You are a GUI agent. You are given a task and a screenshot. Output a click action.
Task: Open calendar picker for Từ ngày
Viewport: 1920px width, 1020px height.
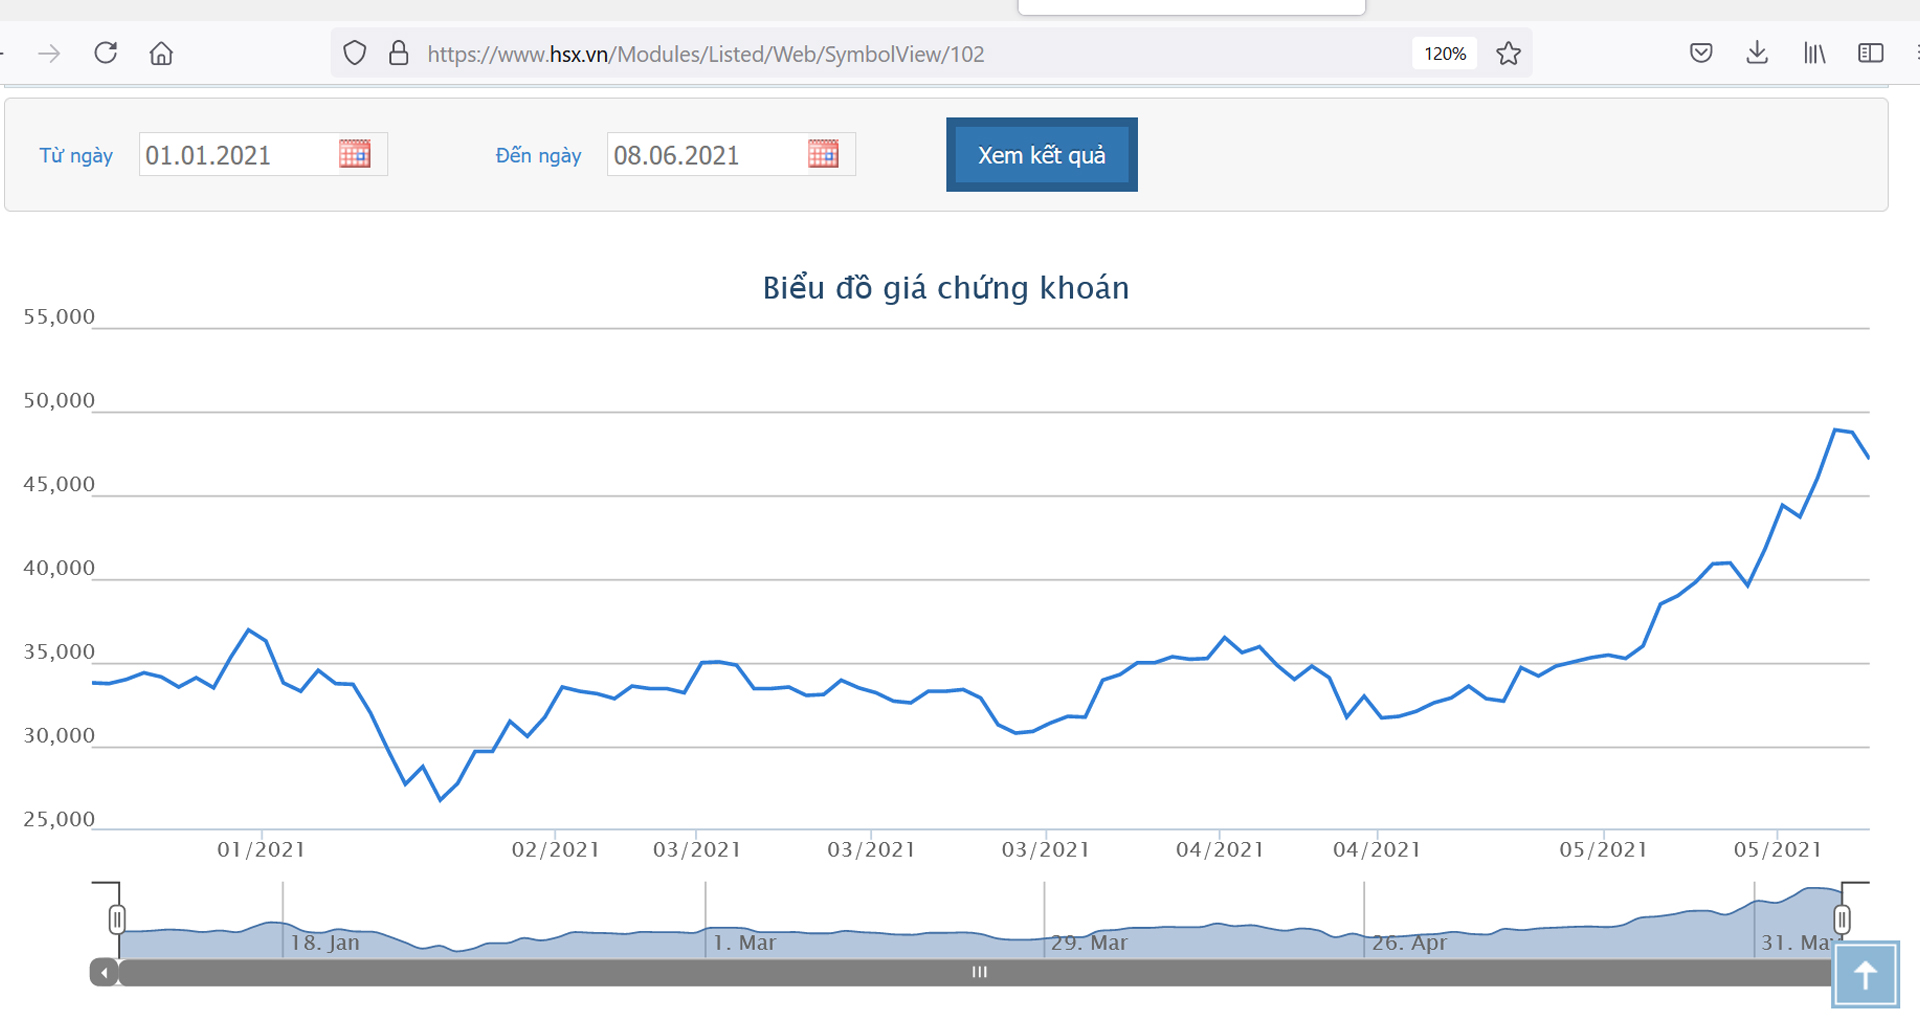(x=355, y=154)
